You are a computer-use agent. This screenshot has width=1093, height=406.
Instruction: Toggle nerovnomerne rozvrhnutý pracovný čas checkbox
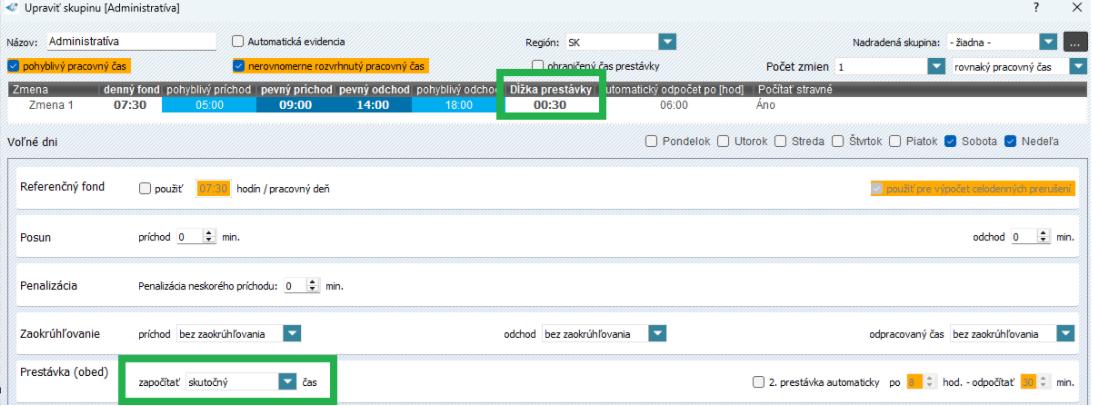coord(239,66)
